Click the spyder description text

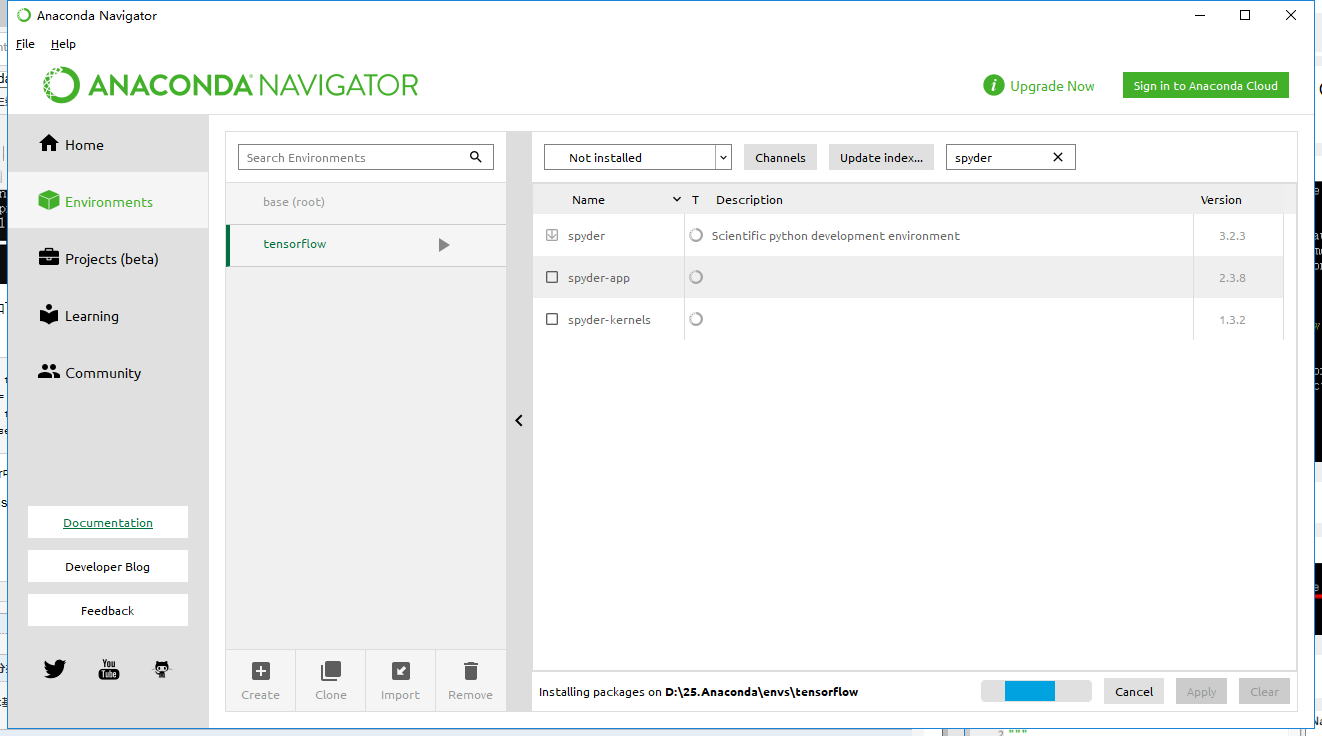pos(835,236)
